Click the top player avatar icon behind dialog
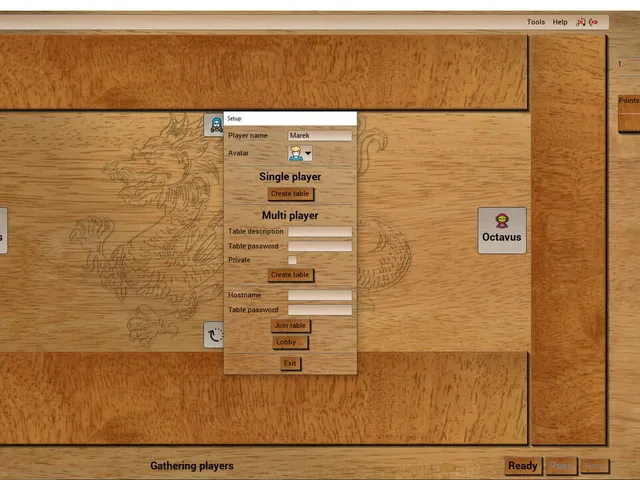Screen dimensions: 640x480 (214, 125)
